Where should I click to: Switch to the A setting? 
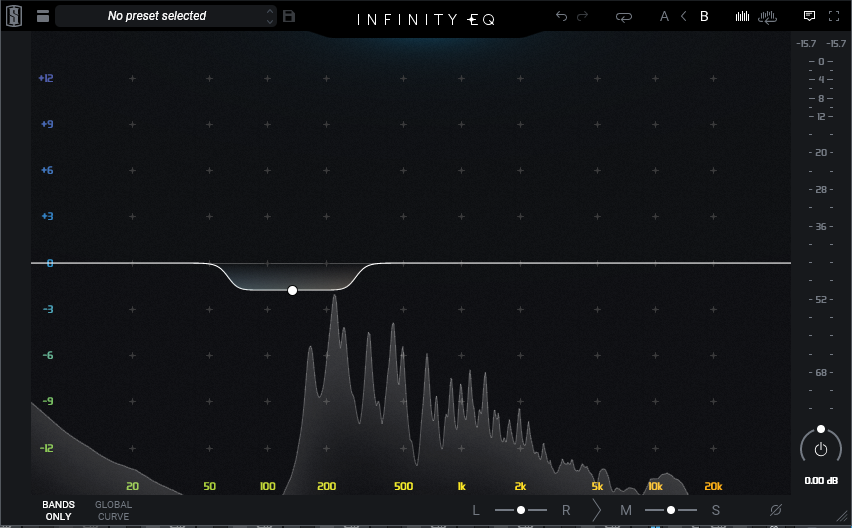pos(664,16)
